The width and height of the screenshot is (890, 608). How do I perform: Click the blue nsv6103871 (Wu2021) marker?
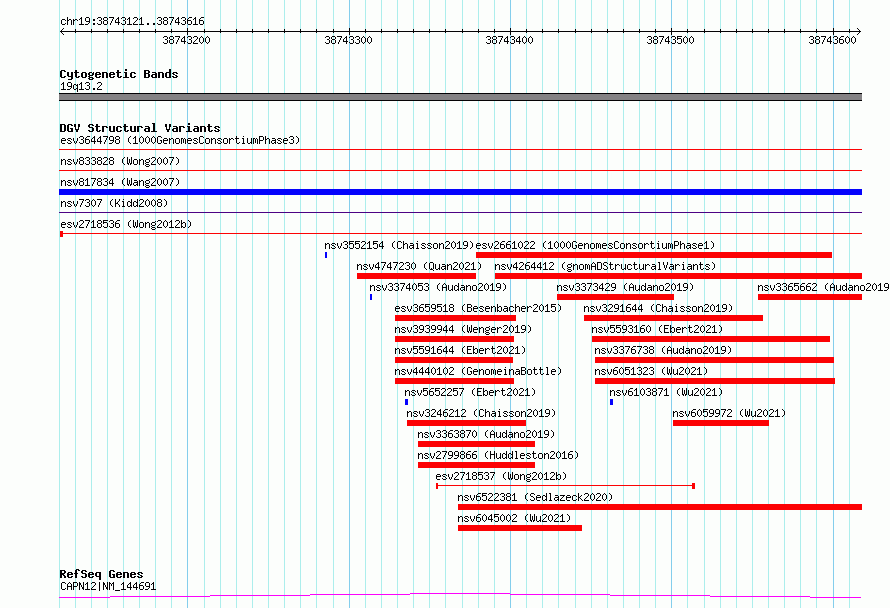pyautogui.click(x=611, y=402)
